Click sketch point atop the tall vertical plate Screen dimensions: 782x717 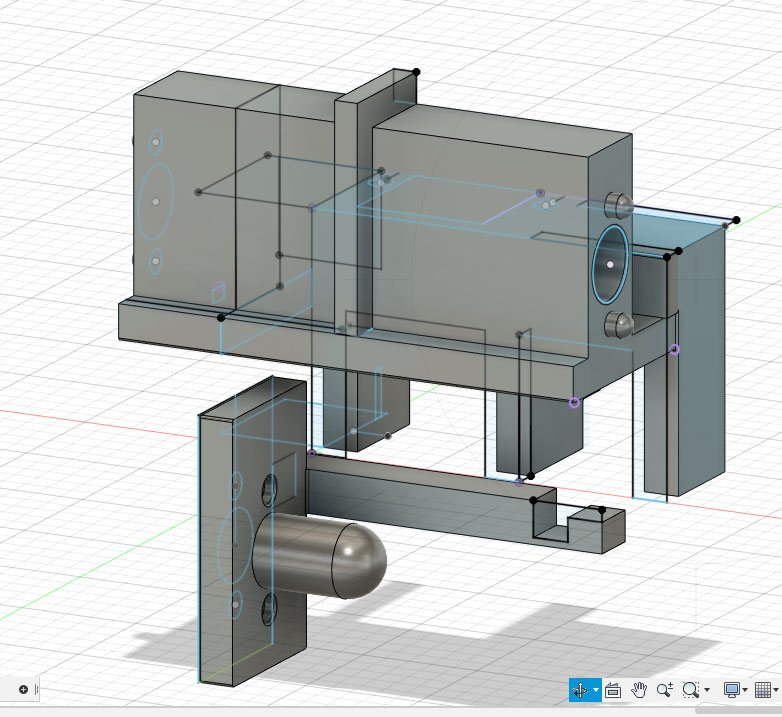[416, 71]
